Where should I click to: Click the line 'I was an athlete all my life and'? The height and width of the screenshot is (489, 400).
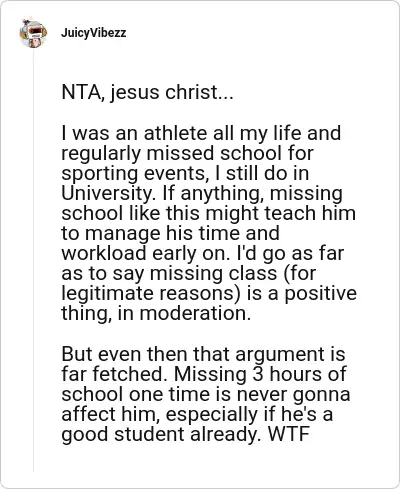[x=201, y=133]
